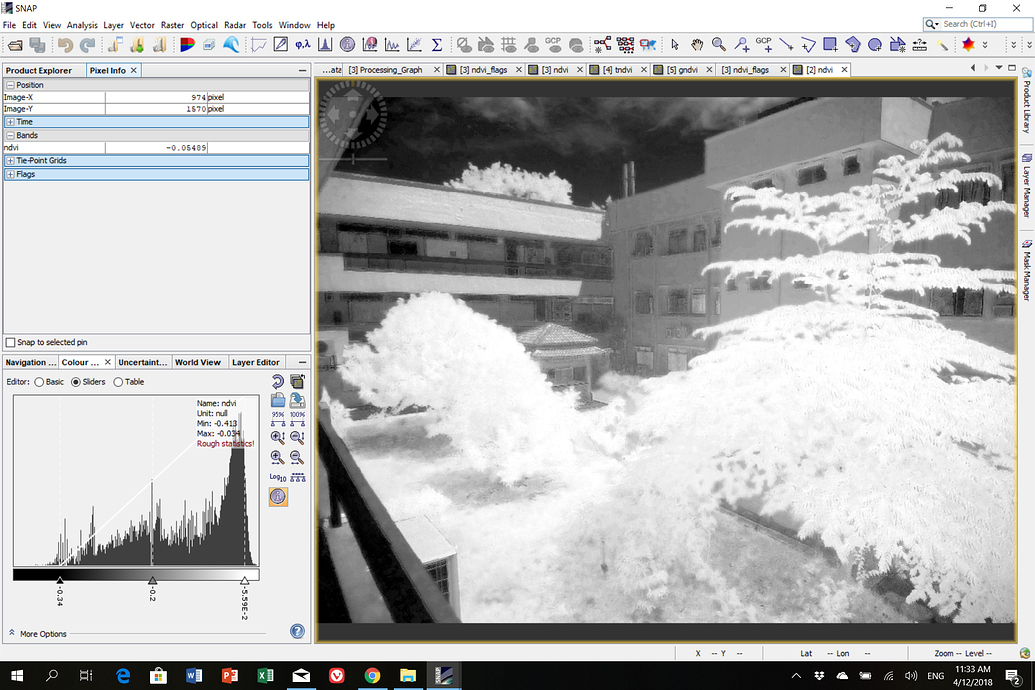Open the Mask Manager side panel
The image size is (1035, 690).
pyautogui.click(x=1026, y=271)
